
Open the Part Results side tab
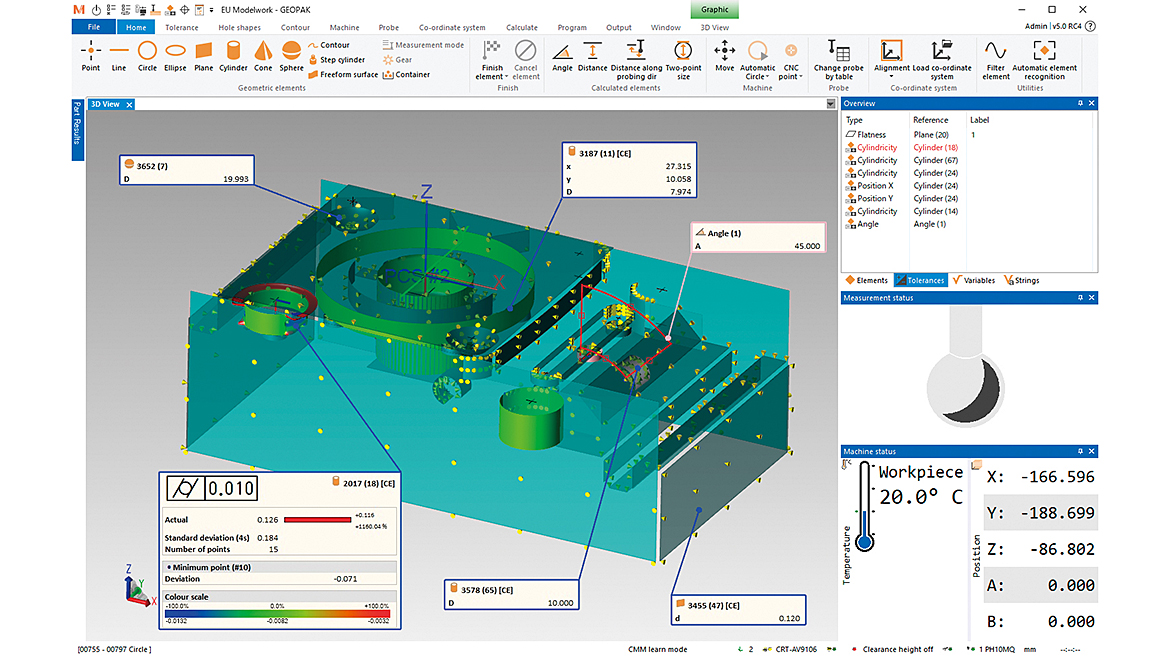[78, 129]
